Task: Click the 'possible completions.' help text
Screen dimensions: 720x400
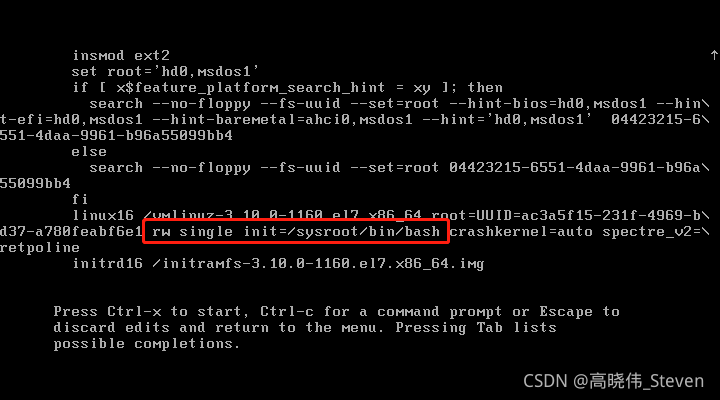Action: [x=146, y=344]
